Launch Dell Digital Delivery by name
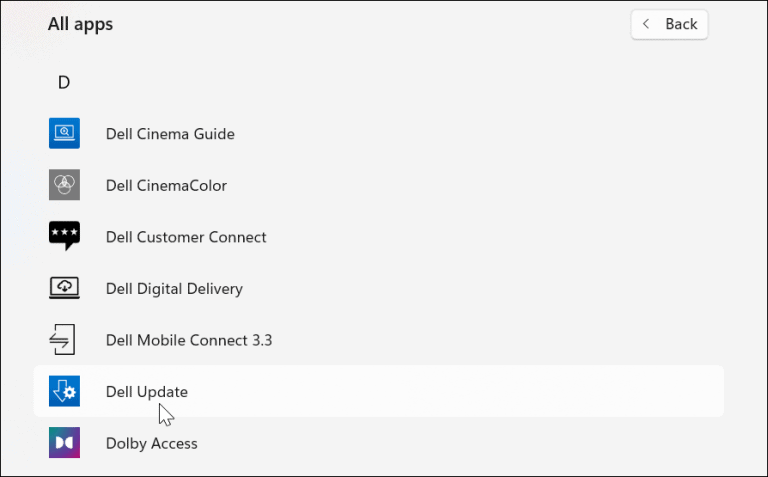This screenshot has width=768, height=477. coord(174,288)
